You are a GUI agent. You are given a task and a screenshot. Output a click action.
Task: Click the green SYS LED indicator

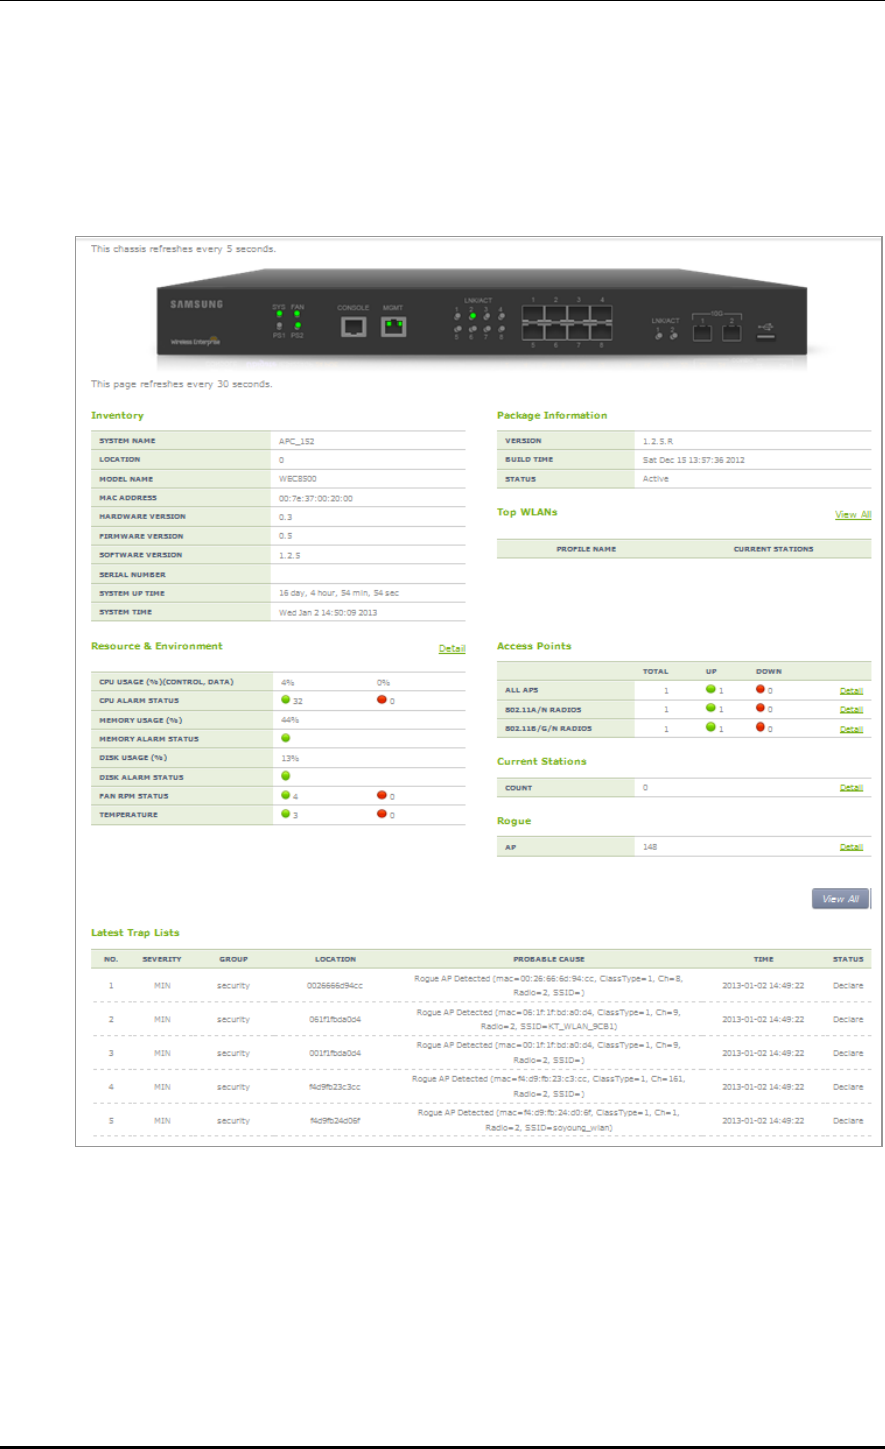[278, 313]
